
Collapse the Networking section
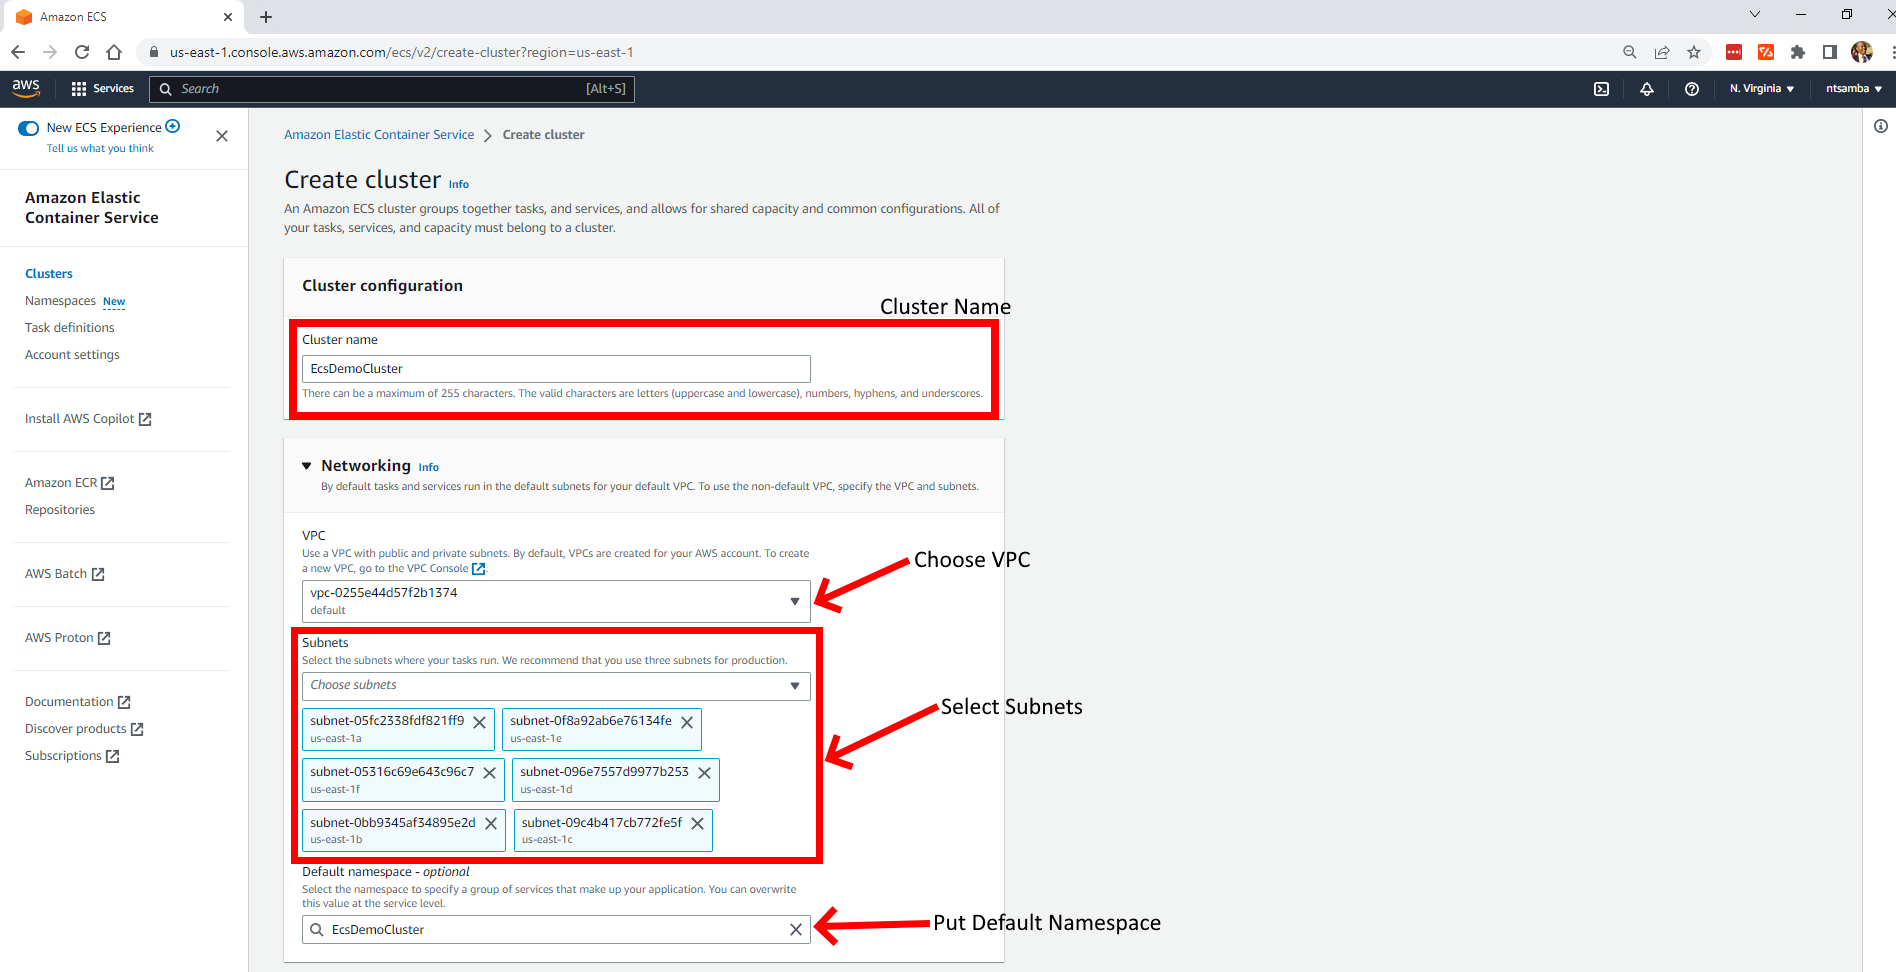tap(307, 466)
